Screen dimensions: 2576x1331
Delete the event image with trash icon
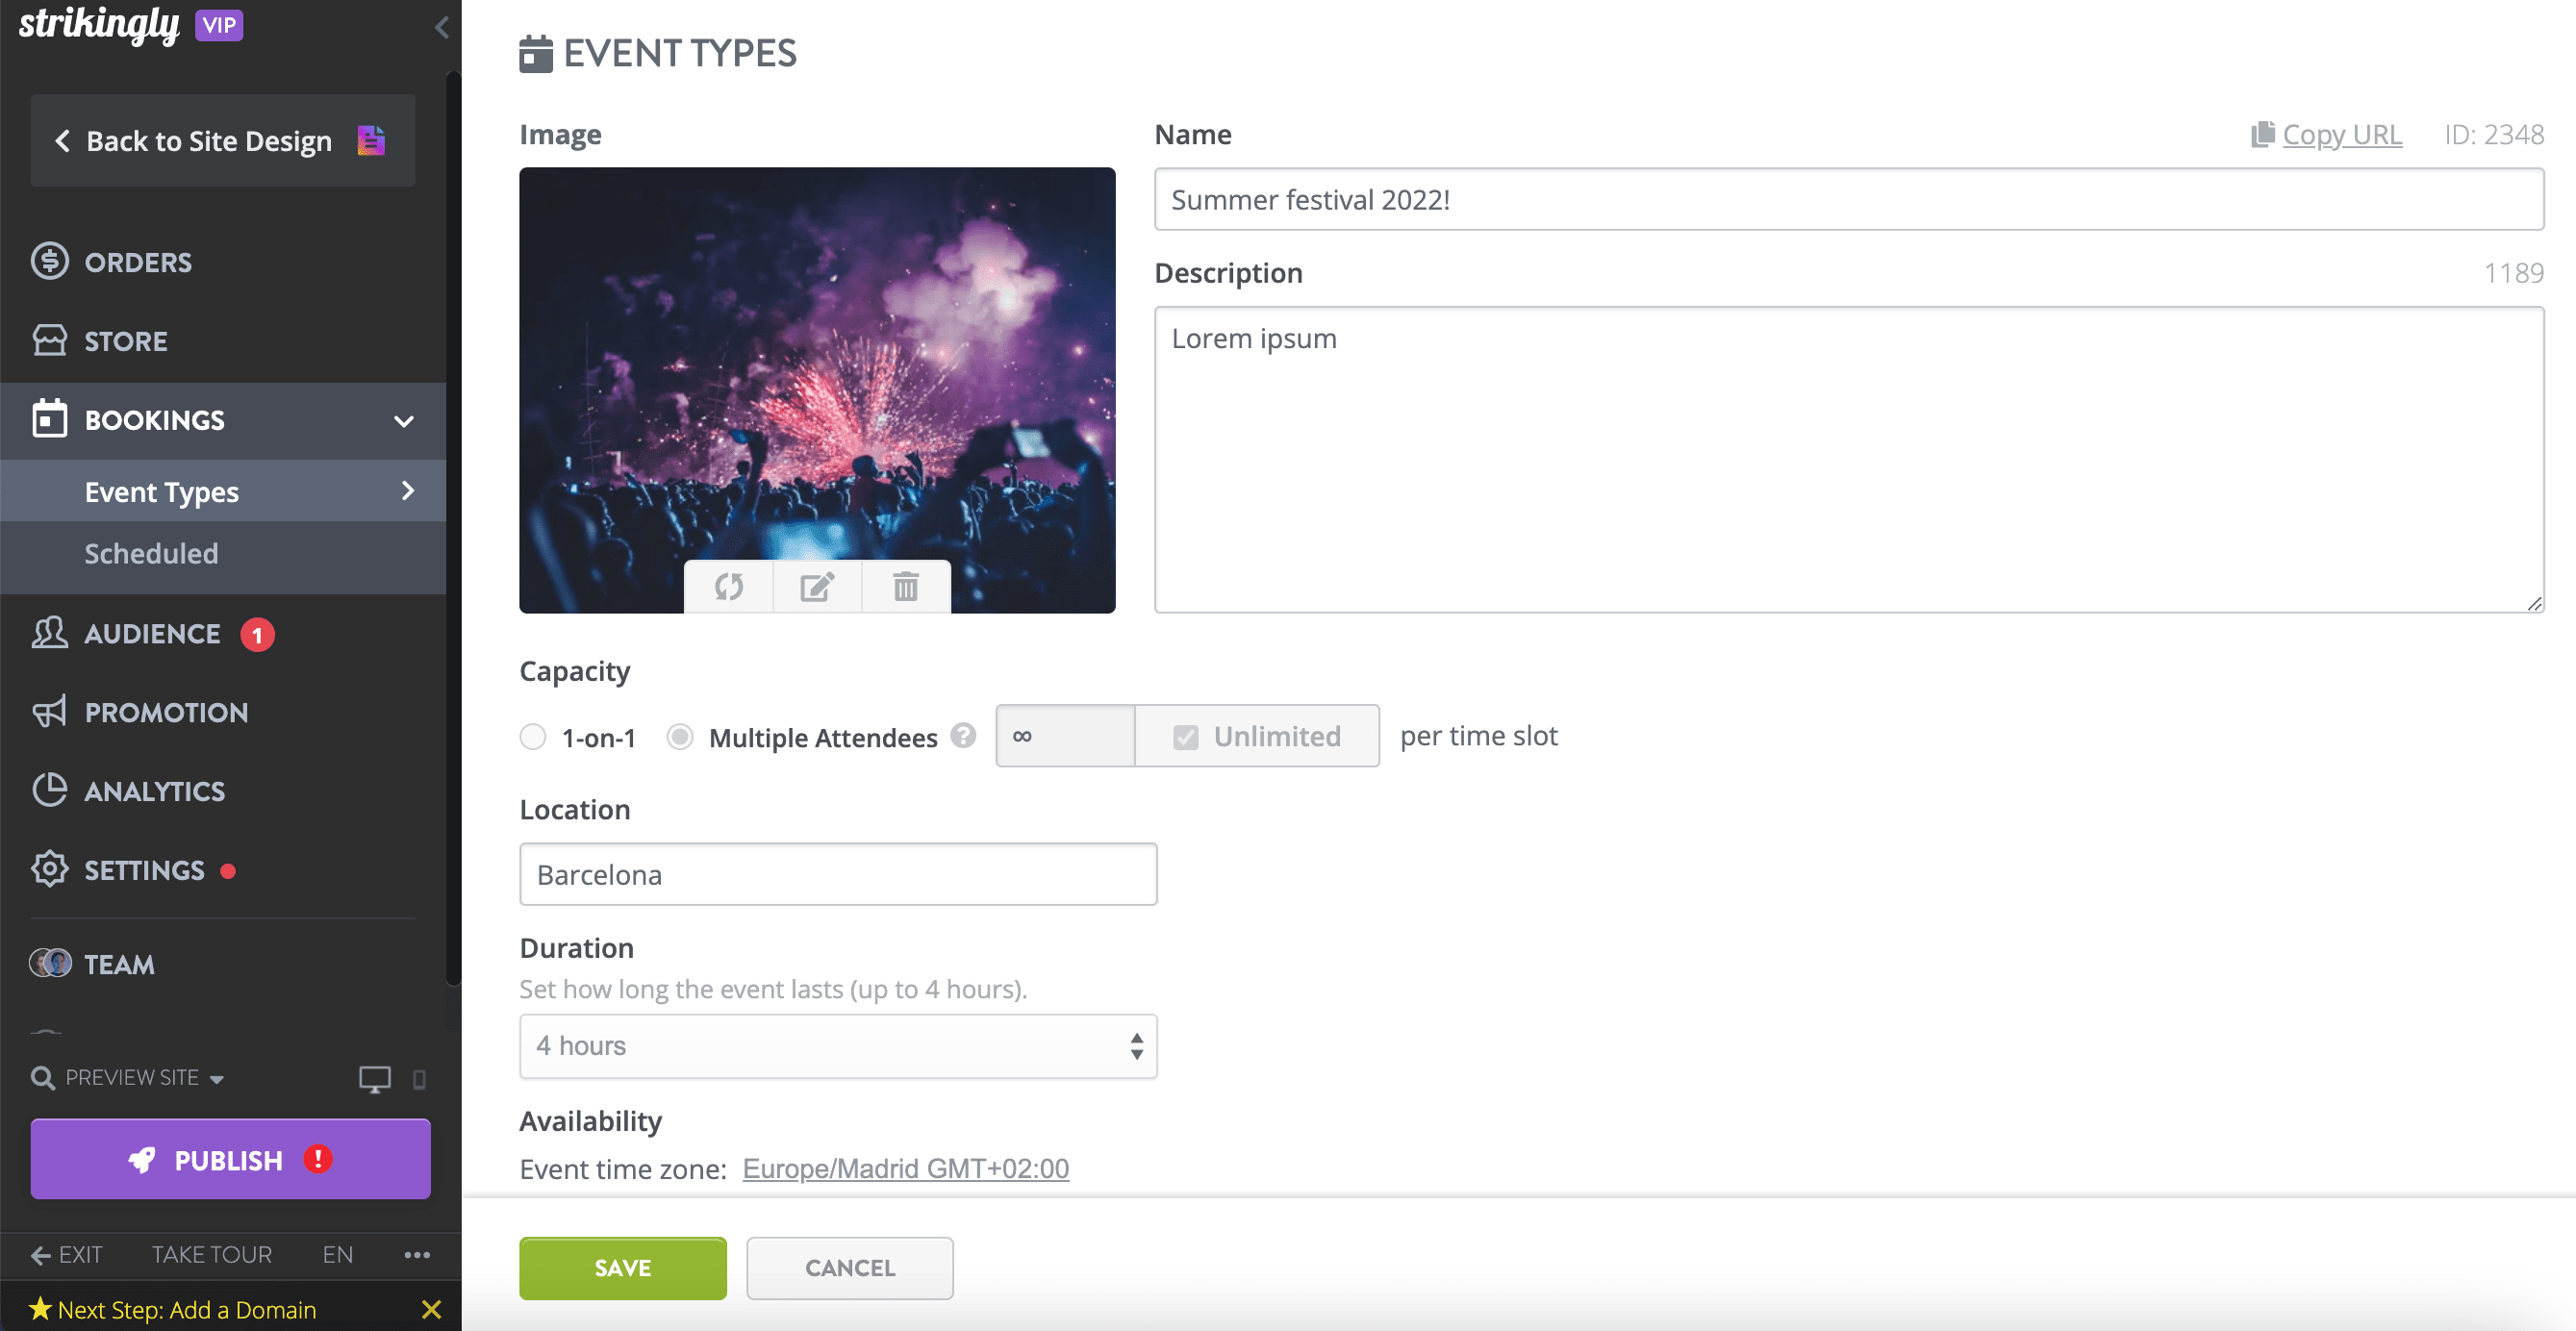tap(906, 587)
